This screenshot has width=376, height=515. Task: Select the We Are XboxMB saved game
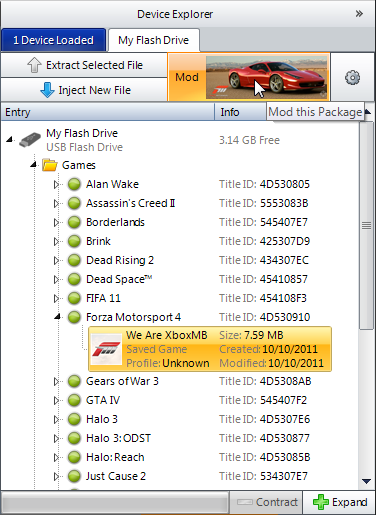pyautogui.click(x=210, y=349)
